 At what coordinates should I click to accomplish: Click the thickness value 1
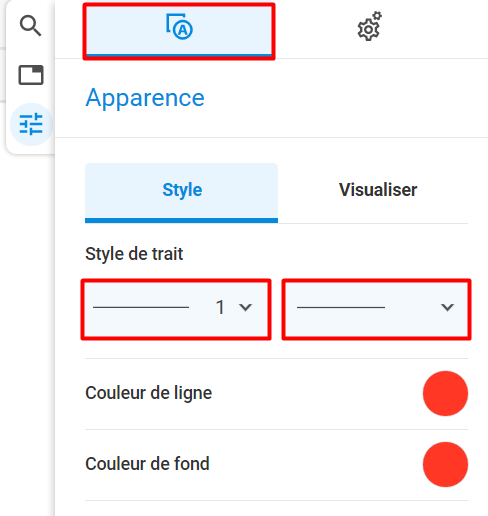(x=220, y=307)
